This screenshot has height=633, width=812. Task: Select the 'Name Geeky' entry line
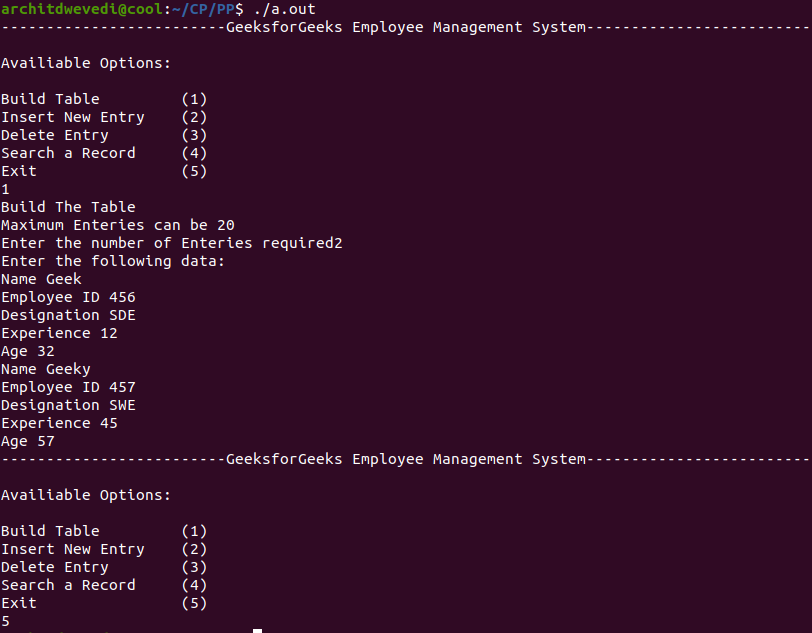46,369
